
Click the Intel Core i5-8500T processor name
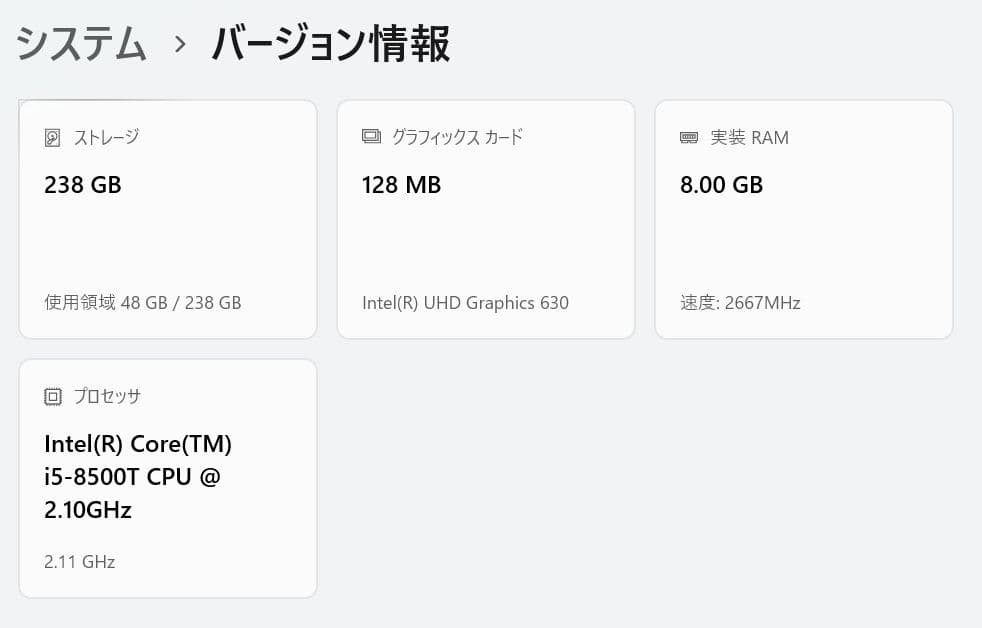tap(137, 477)
